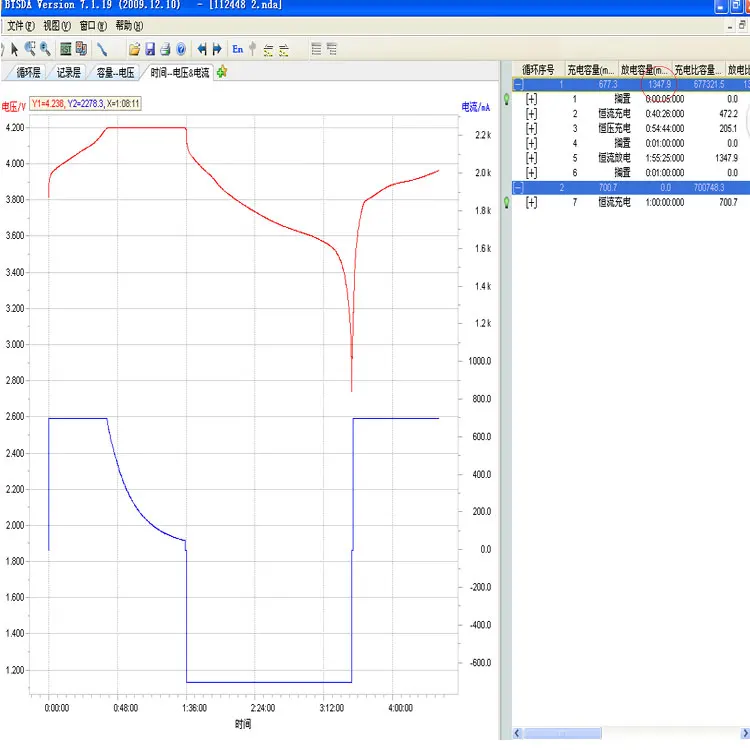Screen dimensions: 750x750
Task: Switch to the 容量--电压 tab
Action: (x=115, y=73)
